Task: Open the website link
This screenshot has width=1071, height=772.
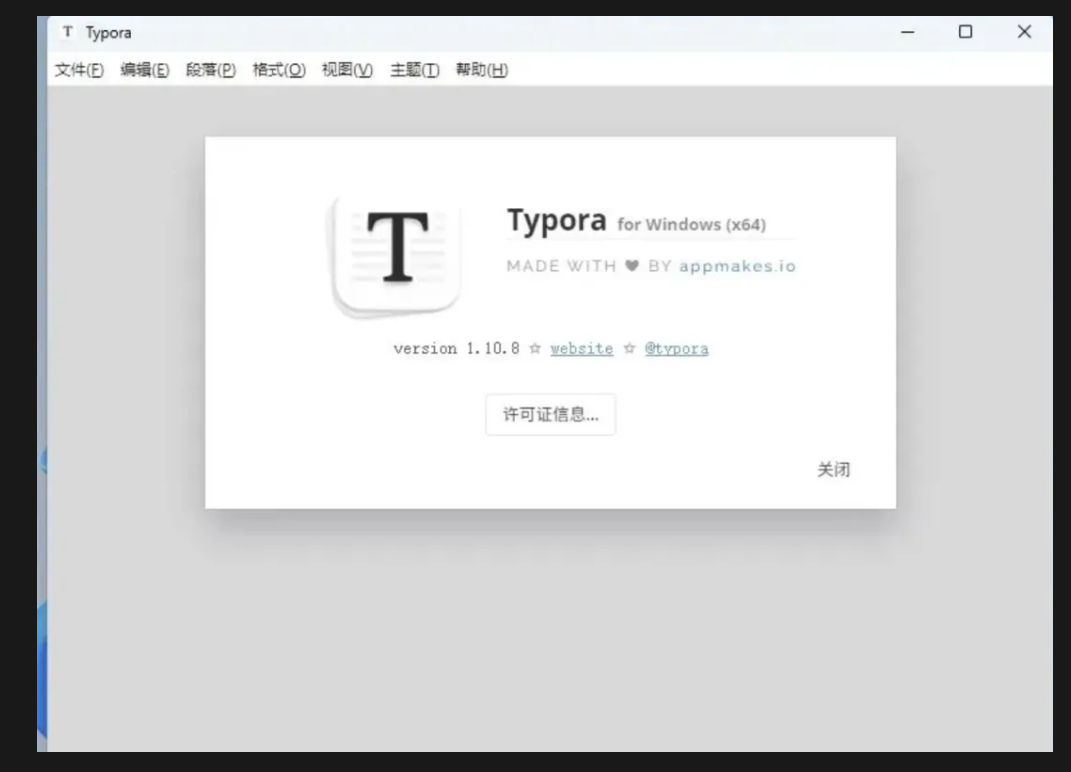Action: pos(582,348)
